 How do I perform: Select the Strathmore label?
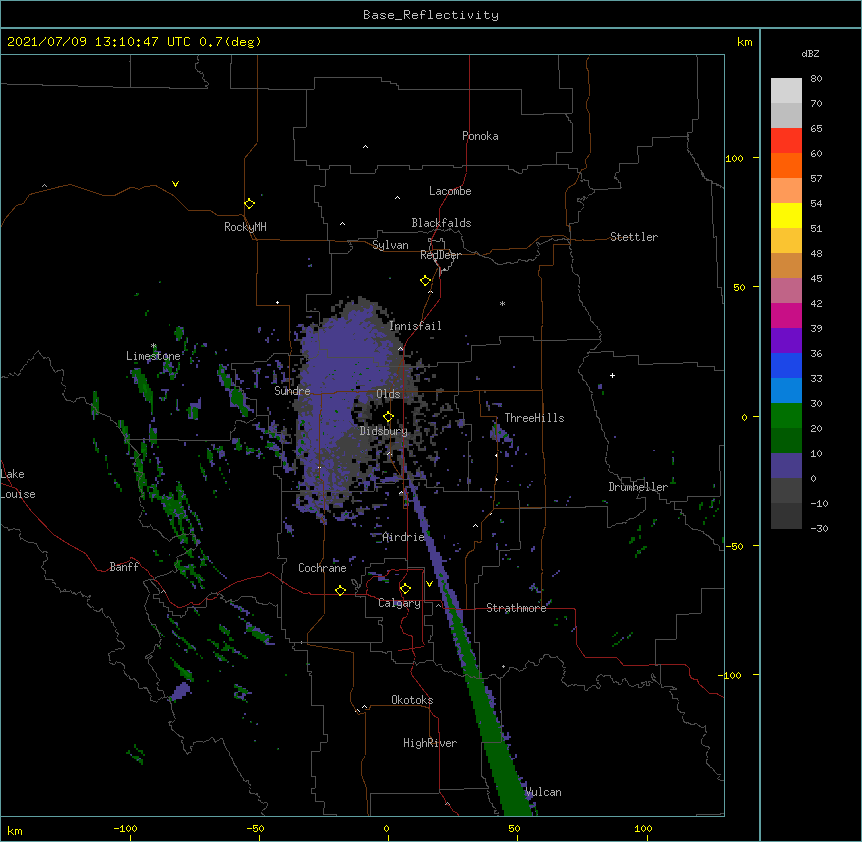pyautogui.click(x=516, y=608)
